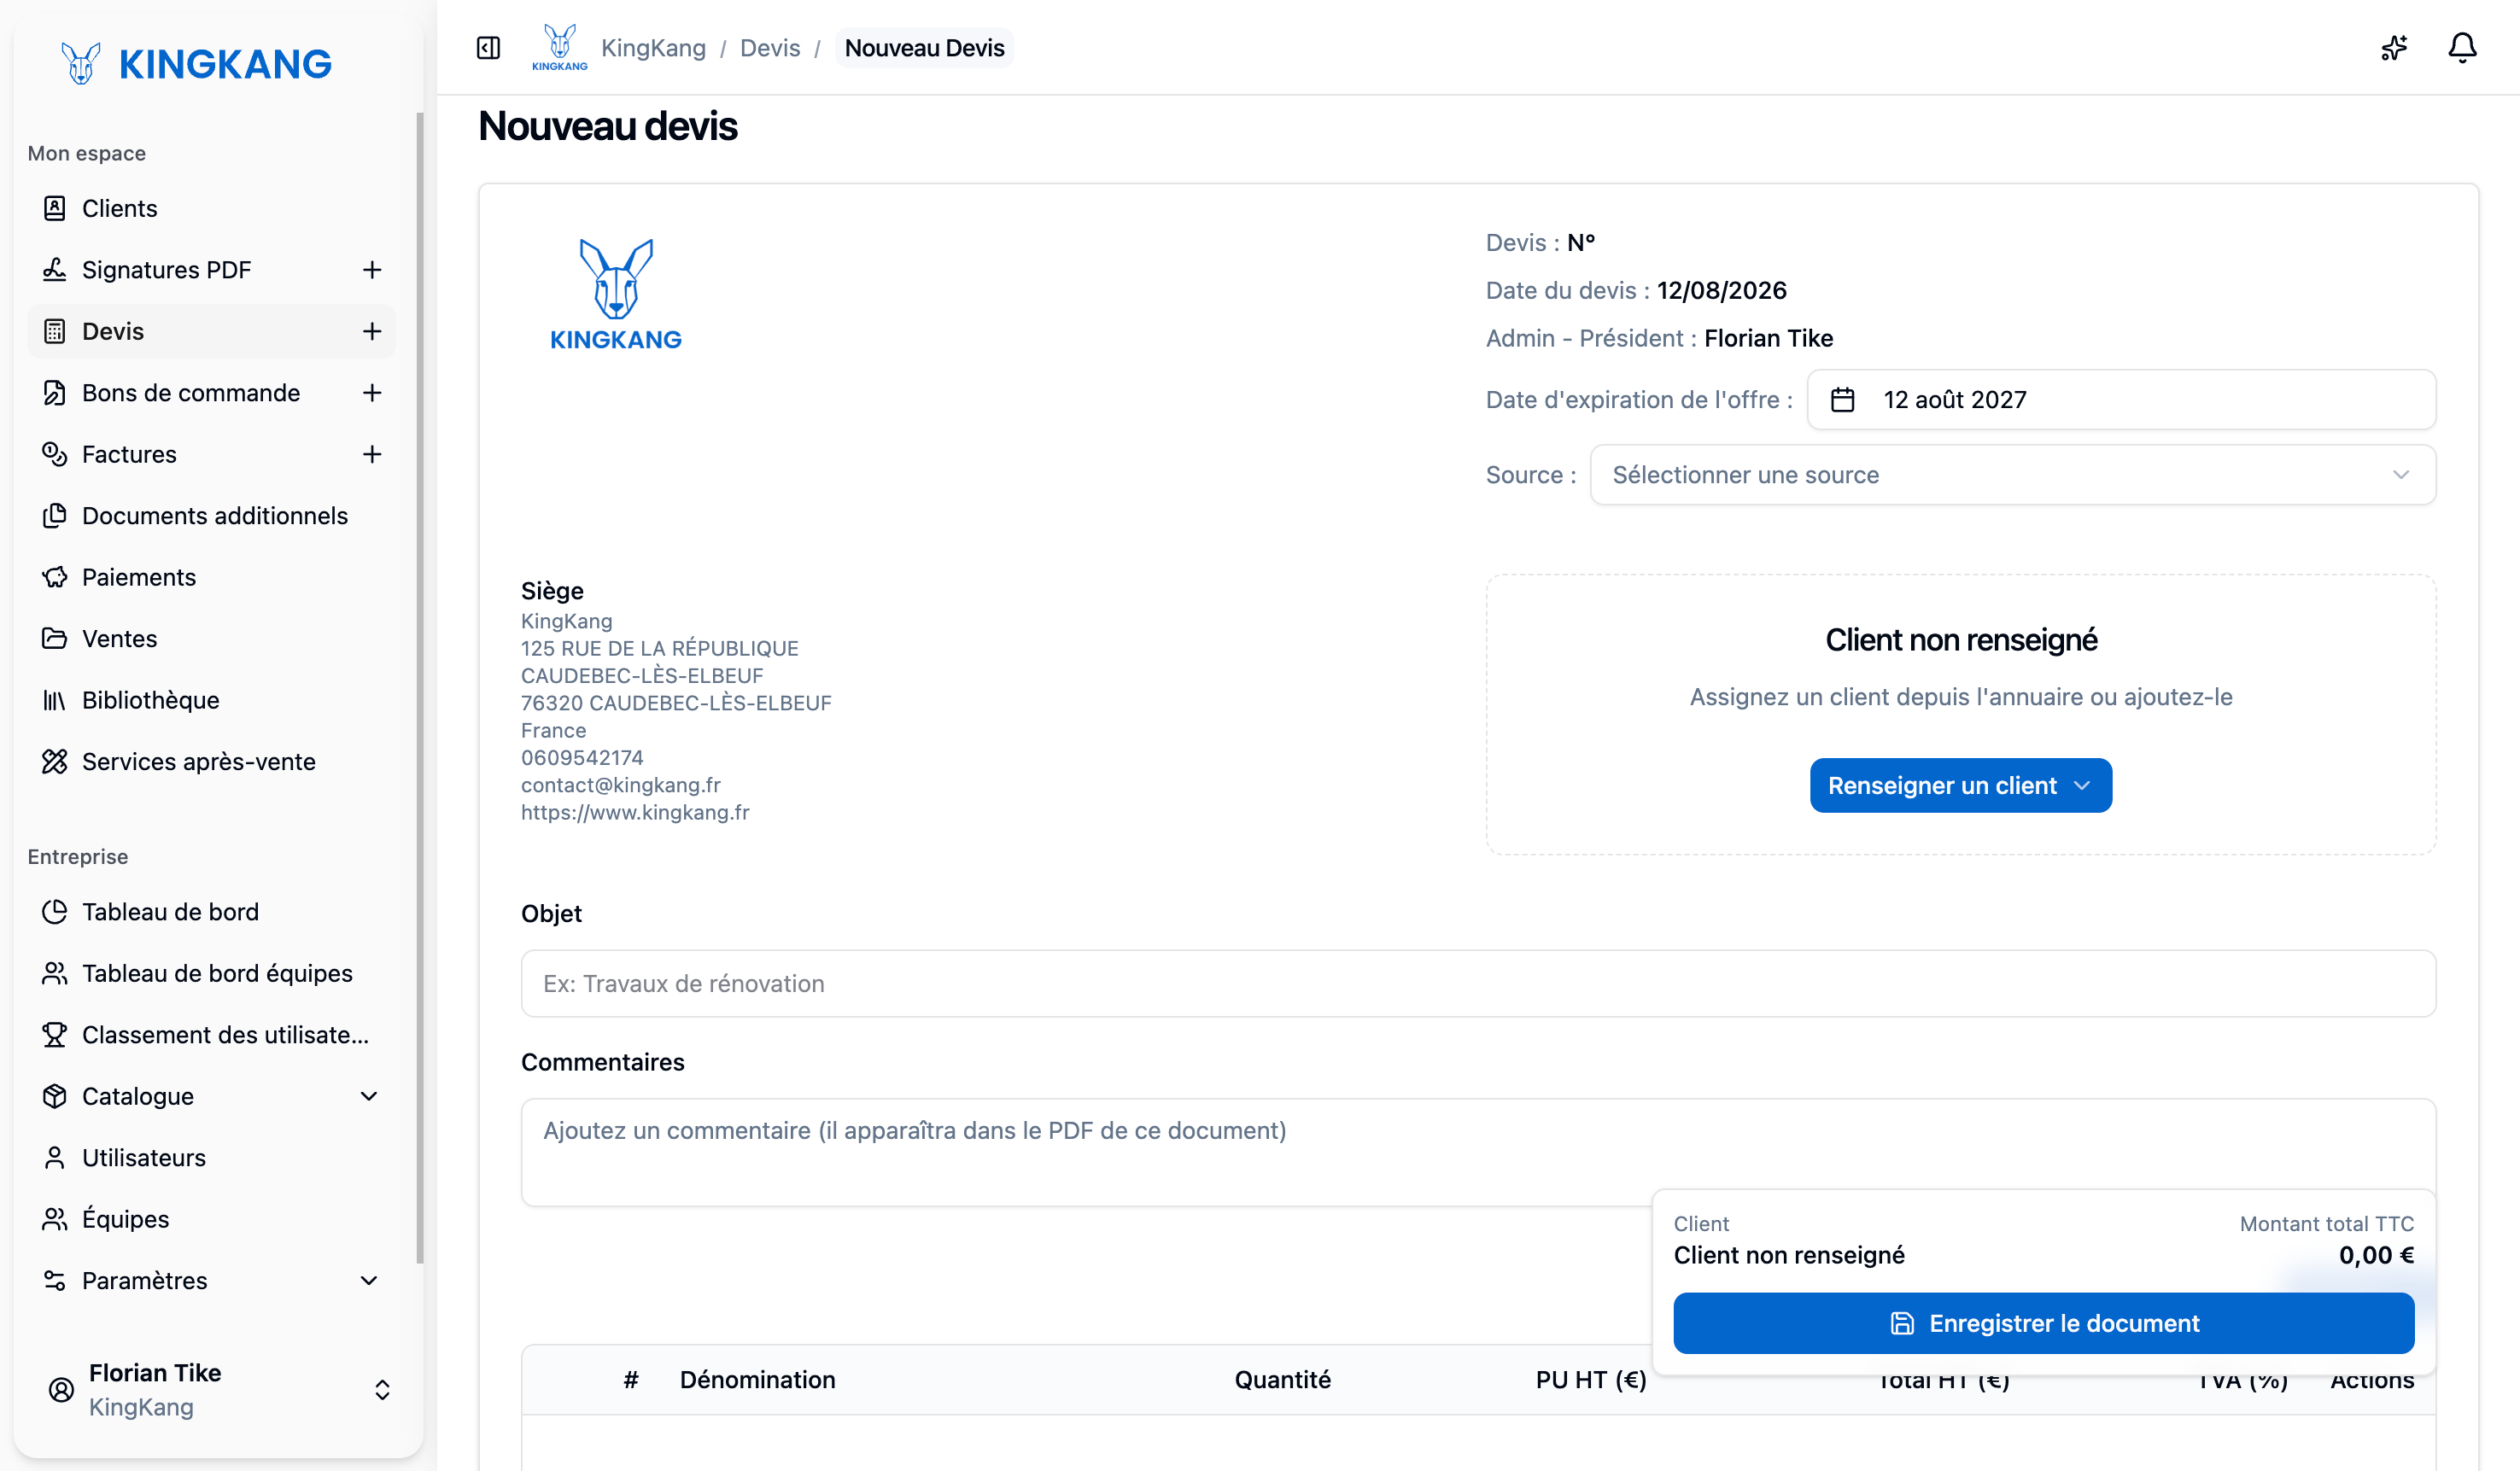Click the Clients contact-book icon
This screenshot has height=1471, width=2520.
point(55,208)
